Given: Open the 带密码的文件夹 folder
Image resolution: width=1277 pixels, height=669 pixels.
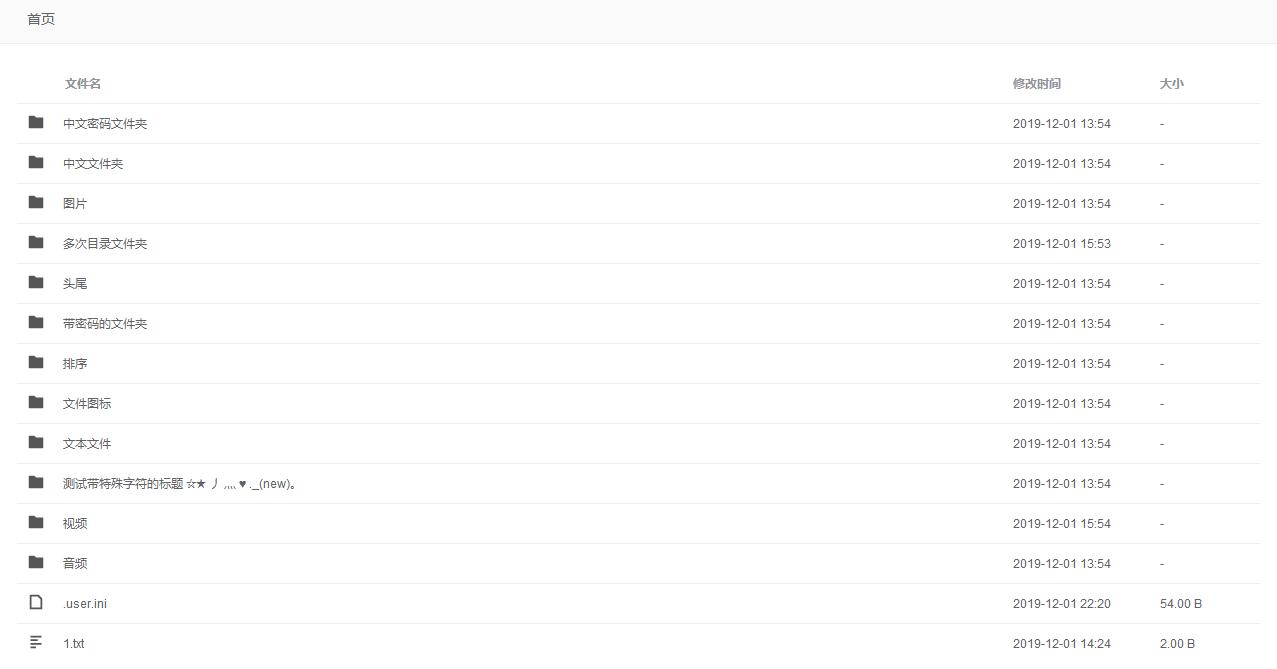Looking at the screenshot, I should [105, 324].
